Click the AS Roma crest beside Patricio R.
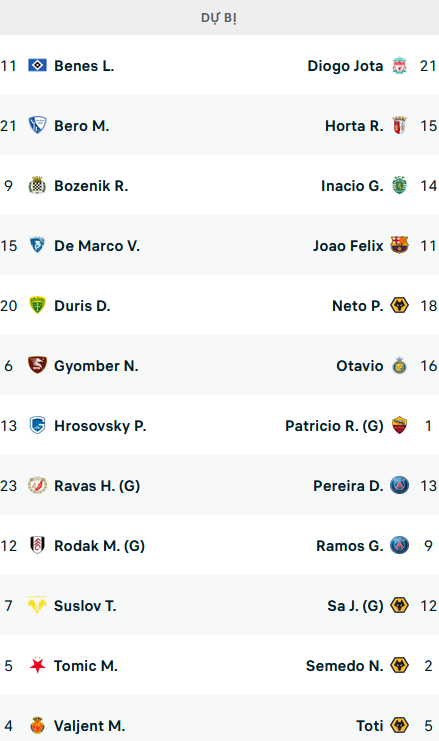 (399, 425)
